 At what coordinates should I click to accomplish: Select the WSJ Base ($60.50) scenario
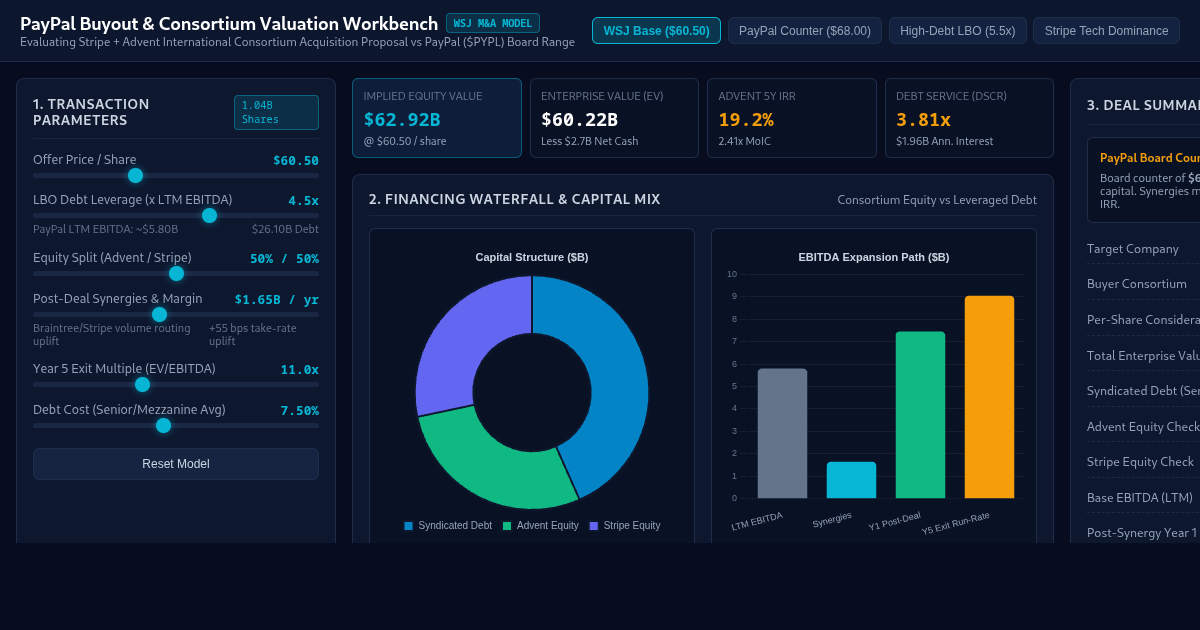pyautogui.click(x=656, y=31)
